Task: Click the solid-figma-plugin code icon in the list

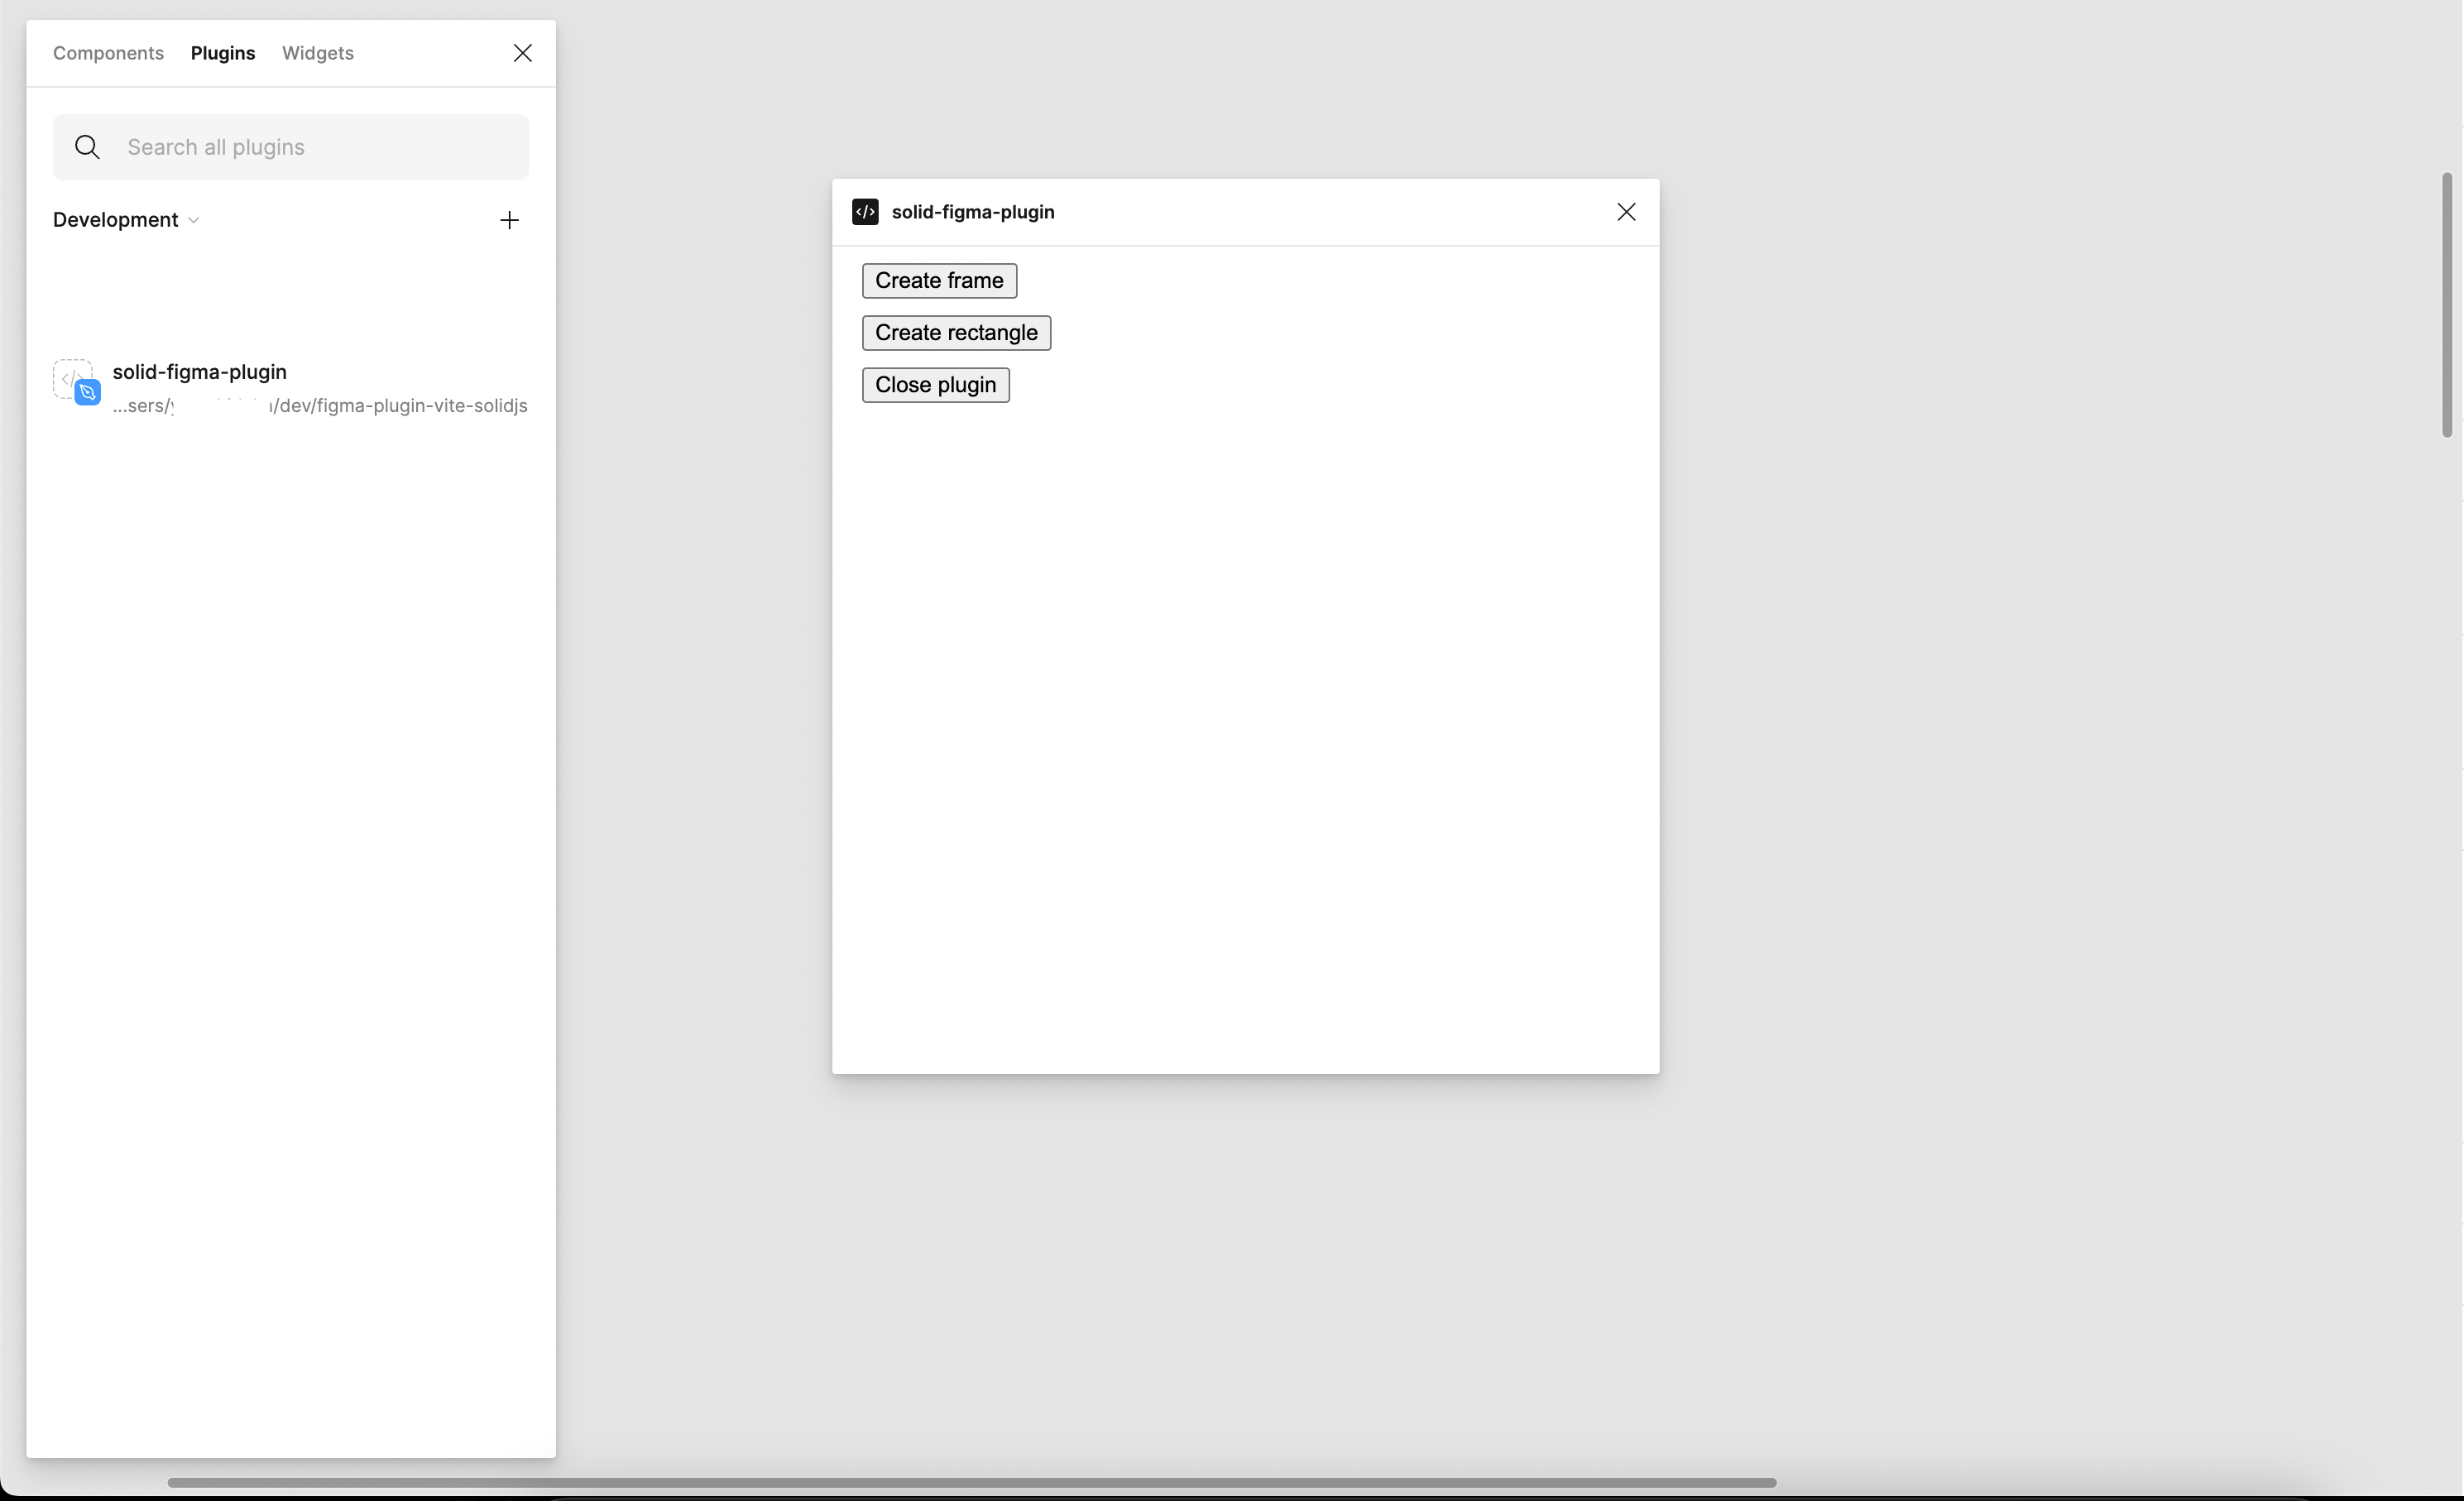Action: coord(73,380)
